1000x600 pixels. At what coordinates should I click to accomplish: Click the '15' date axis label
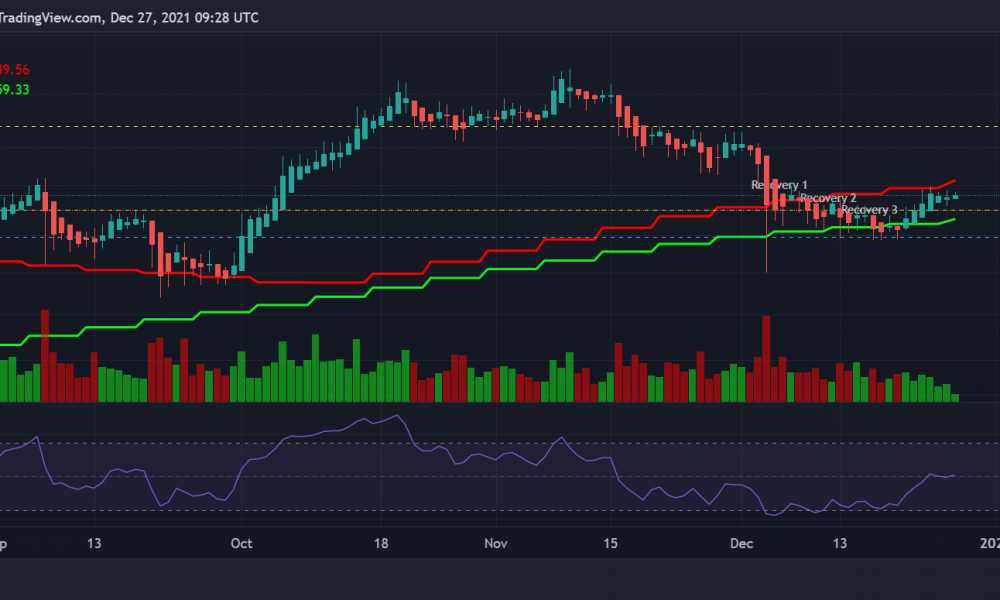pos(610,543)
